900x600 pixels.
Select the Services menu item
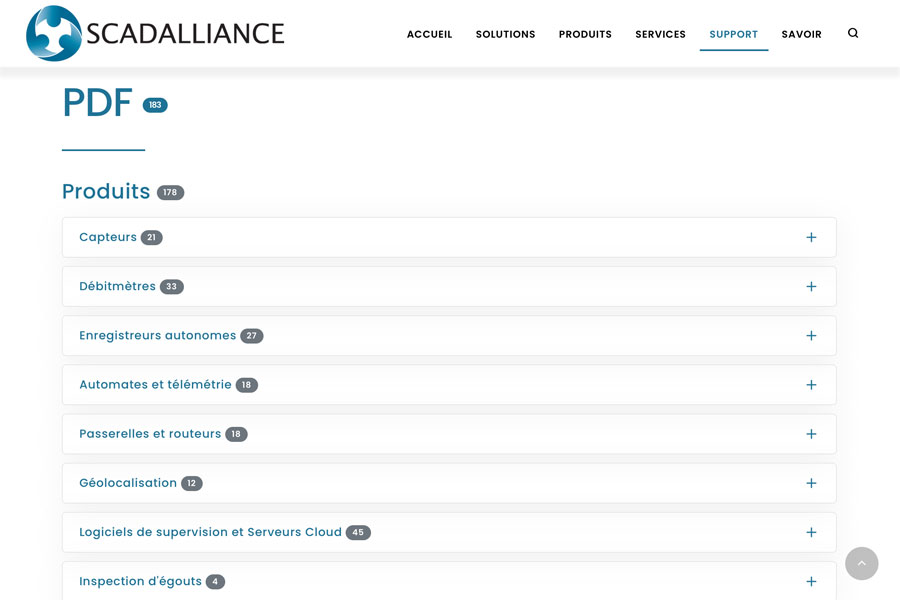click(x=660, y=34)
